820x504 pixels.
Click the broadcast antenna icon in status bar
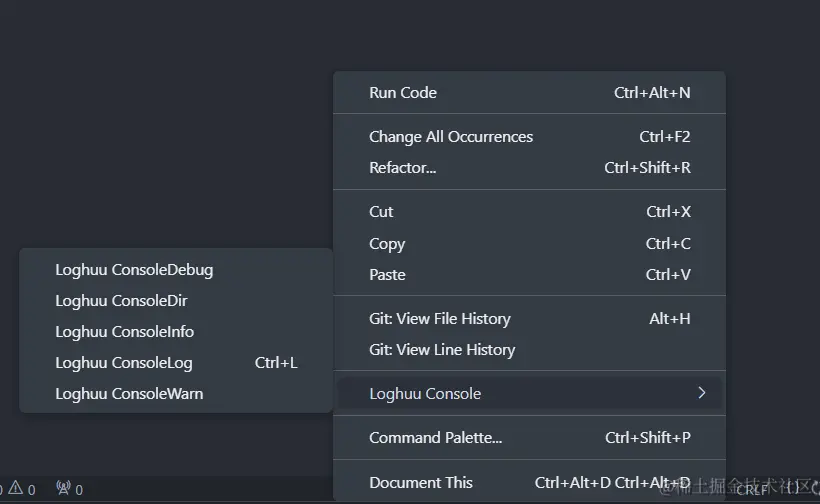tap(63, 488)
